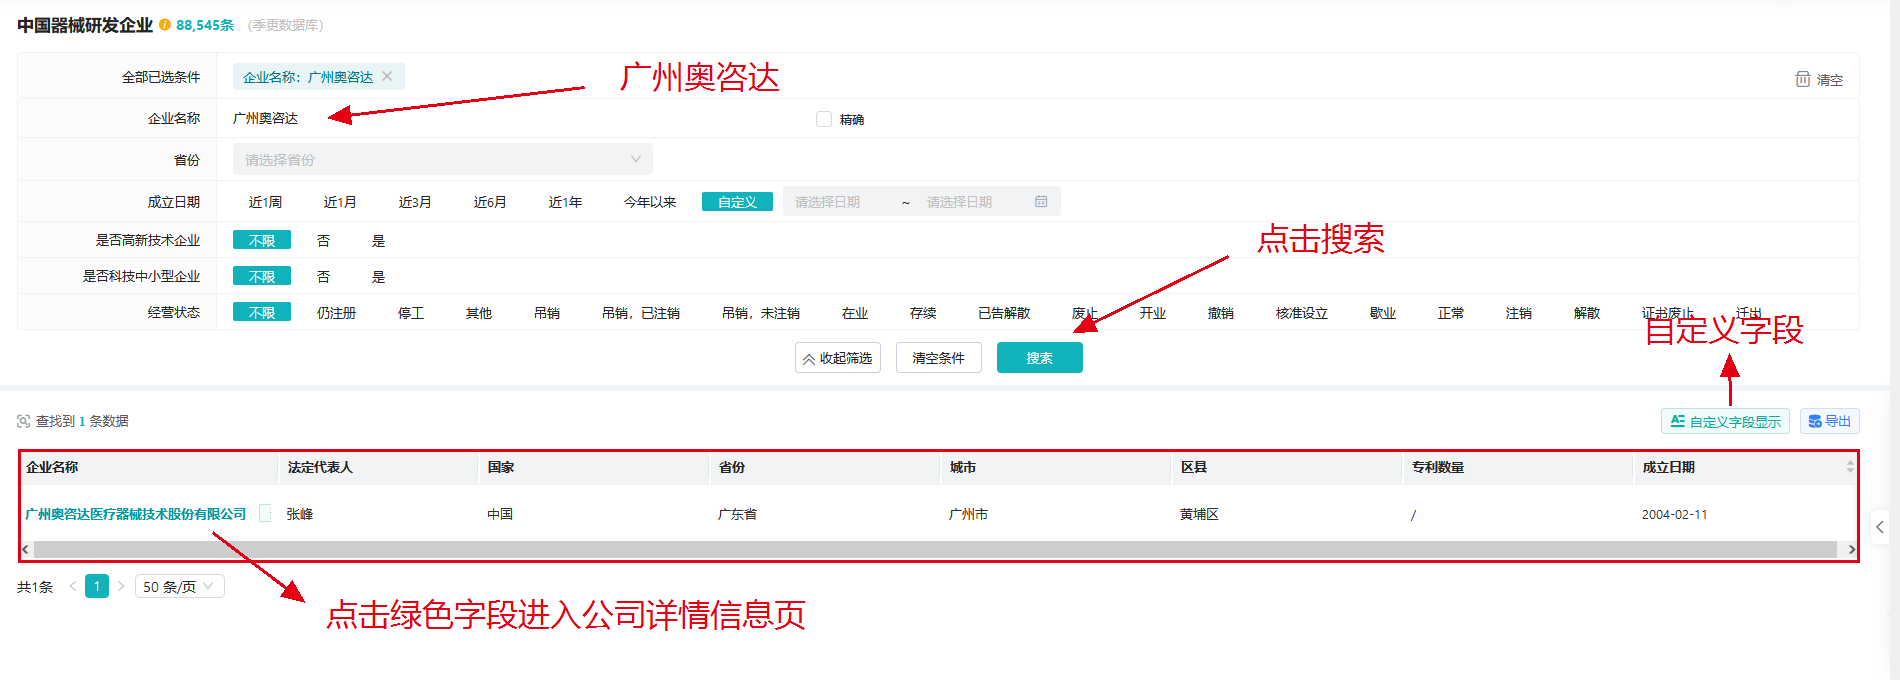The image size is (1900, 680).
Task: Click the horizontal scrollbar of results table
Action: tap(934, 549)
